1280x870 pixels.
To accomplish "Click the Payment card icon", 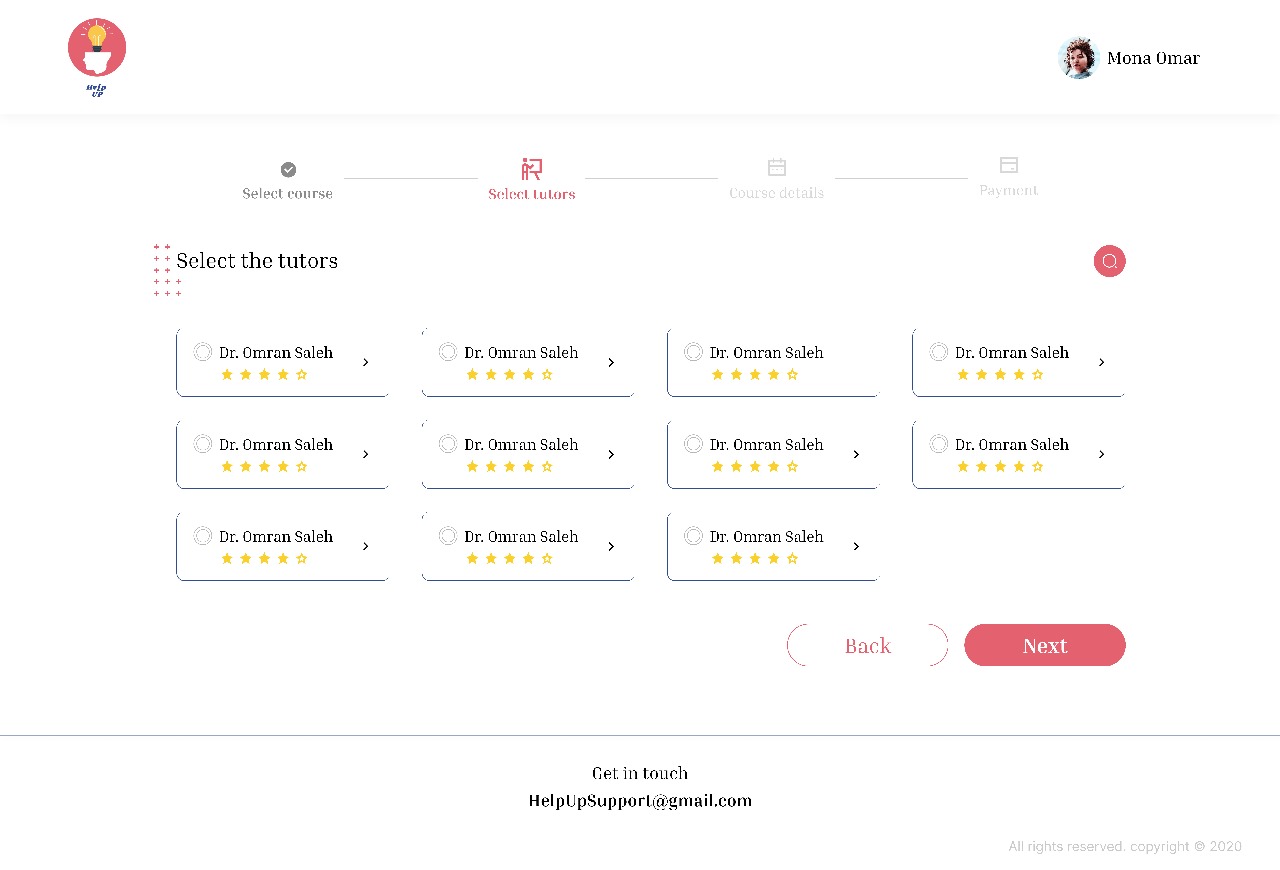I will (1008, 165).
